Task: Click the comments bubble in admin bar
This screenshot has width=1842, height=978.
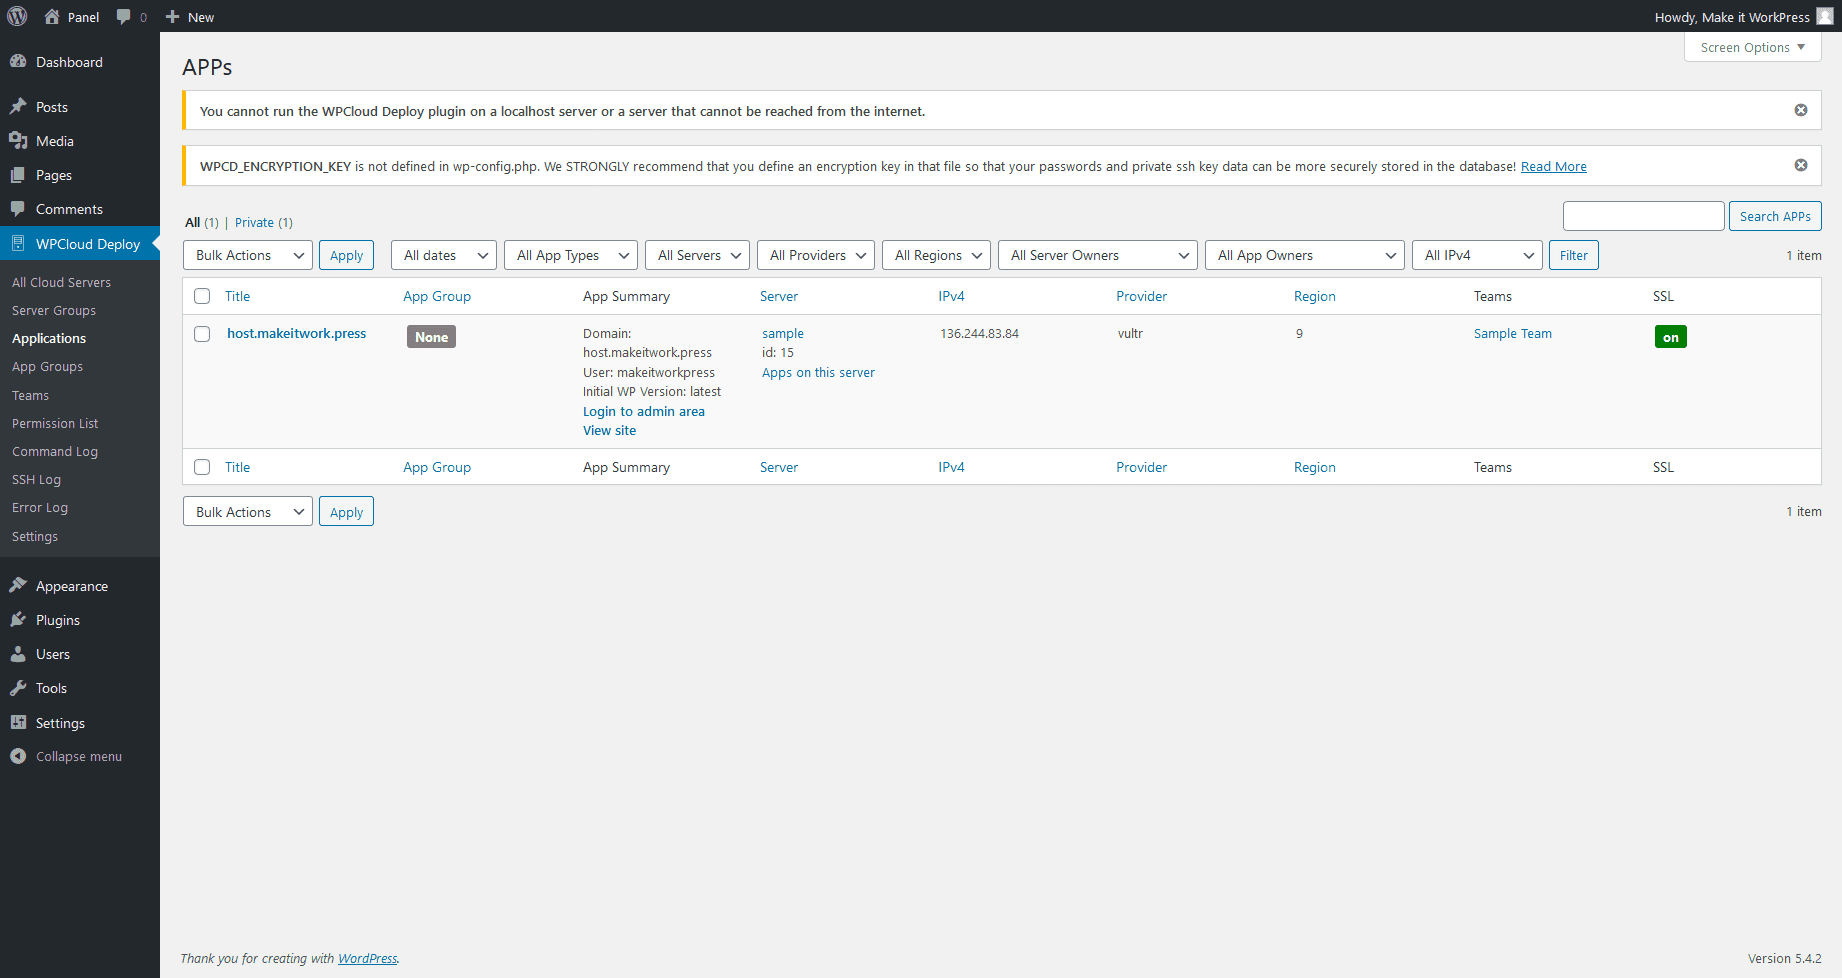Action: point(122,16)
